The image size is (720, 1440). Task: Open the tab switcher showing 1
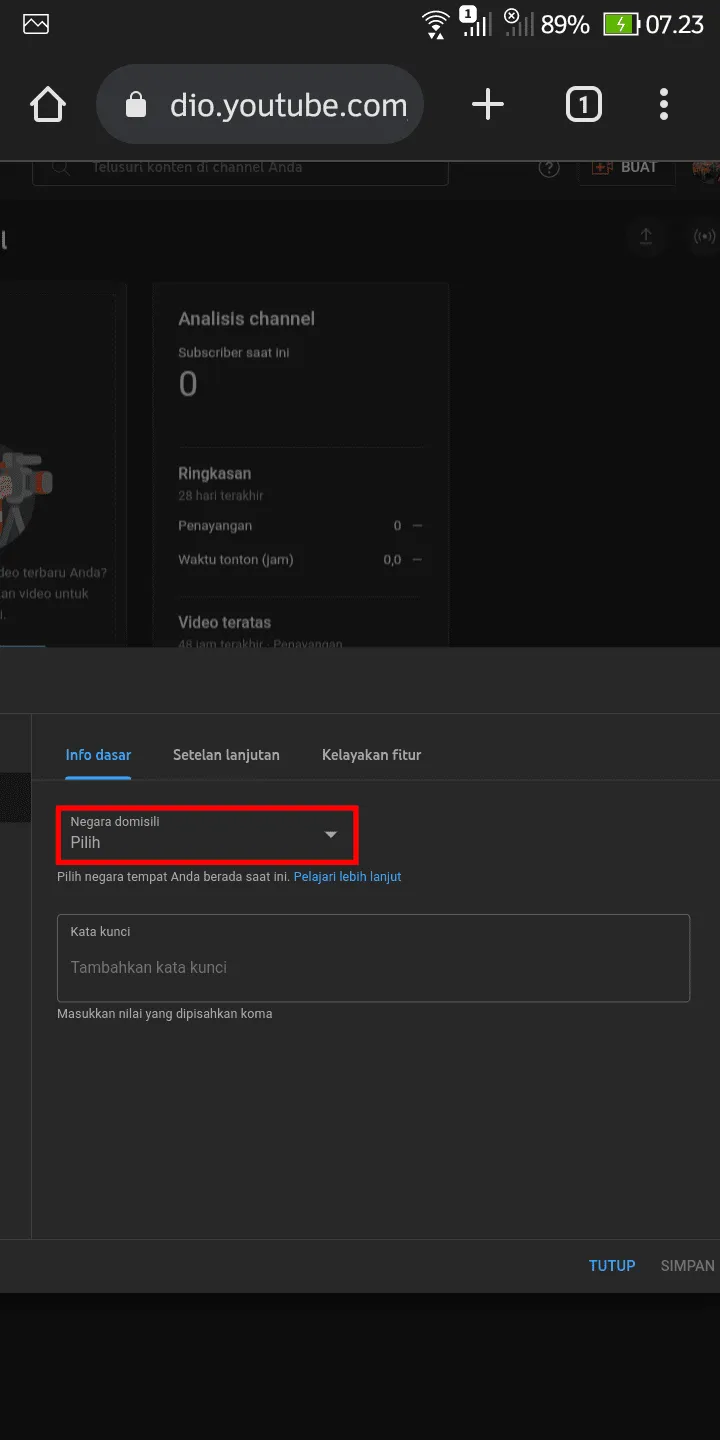click(x=583, y=105)
